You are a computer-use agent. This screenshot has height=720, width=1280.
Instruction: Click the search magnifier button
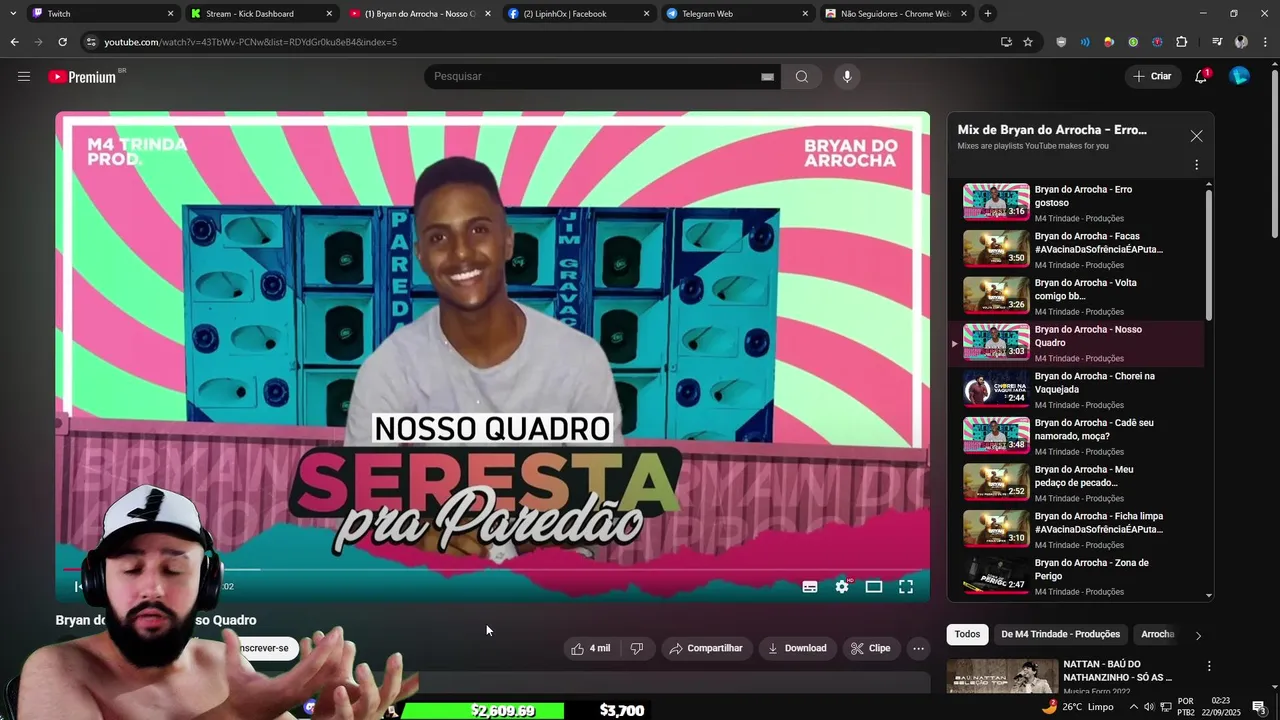pos(801,77)
